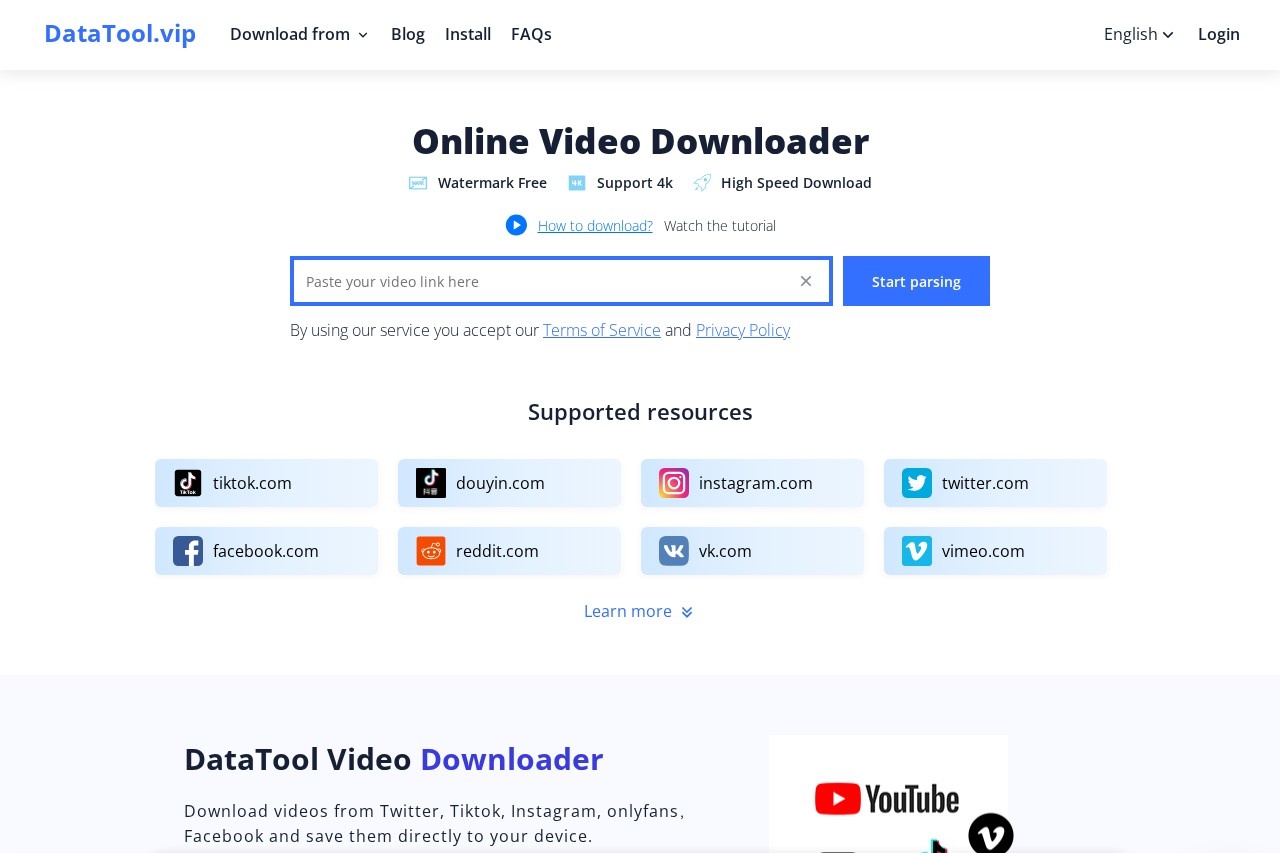Select the VK logo icon

coord(674,551)
